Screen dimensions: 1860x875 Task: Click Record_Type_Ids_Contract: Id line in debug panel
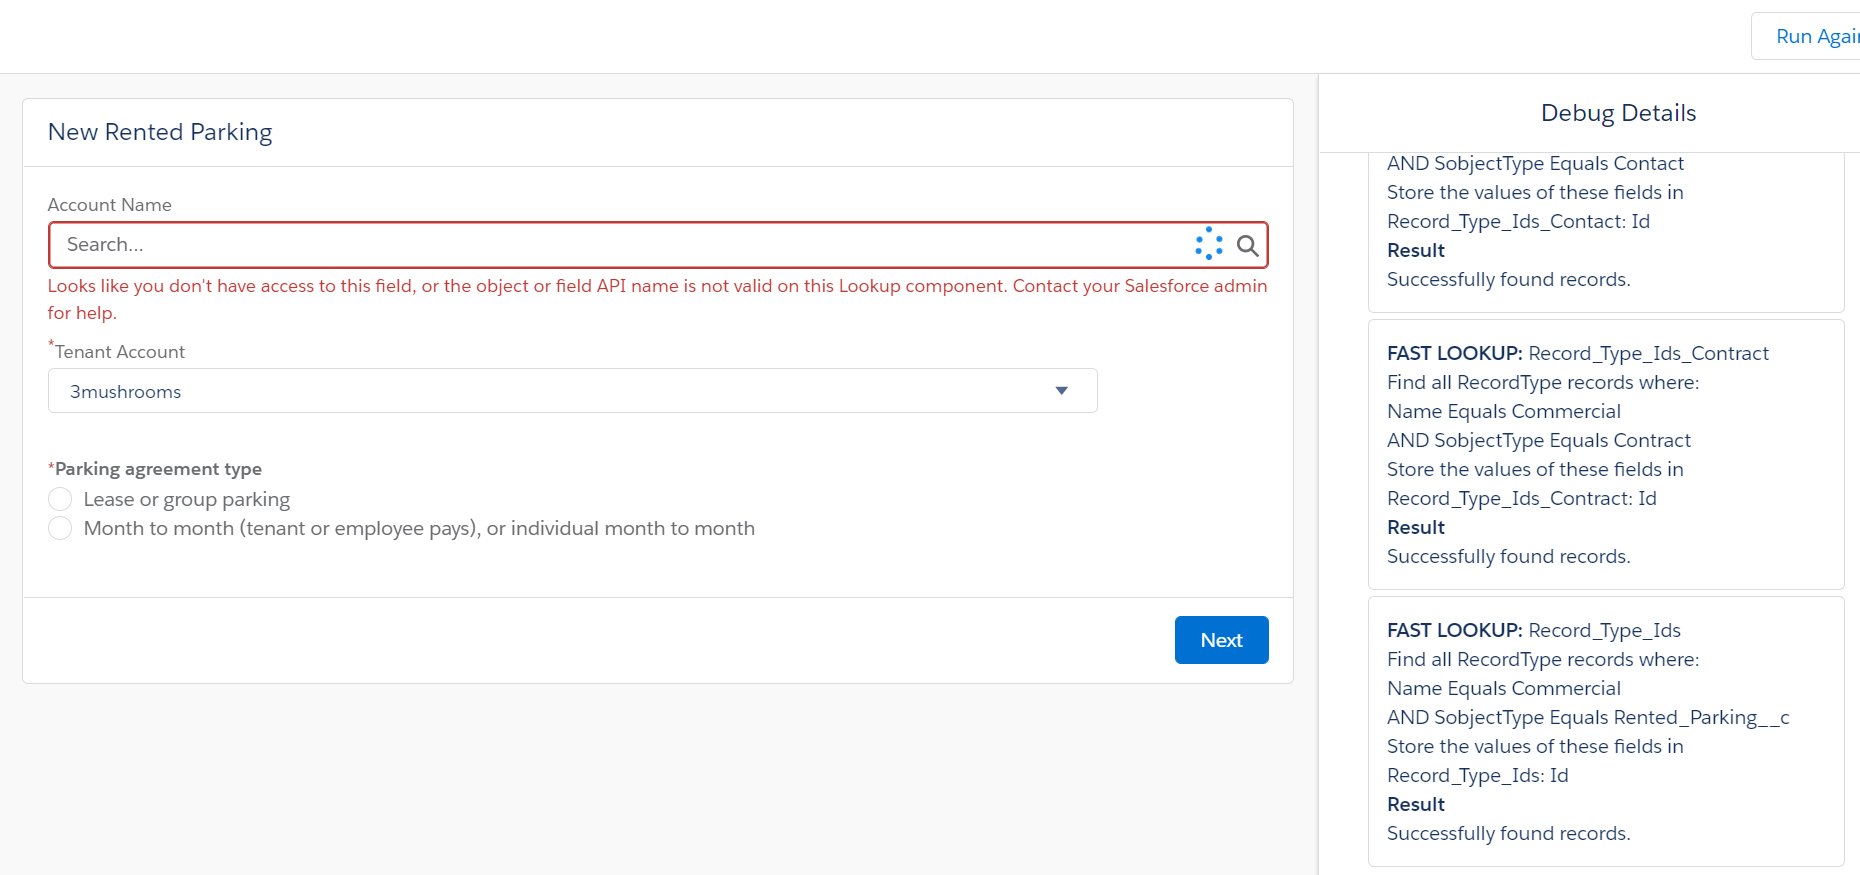point(1521,498)
